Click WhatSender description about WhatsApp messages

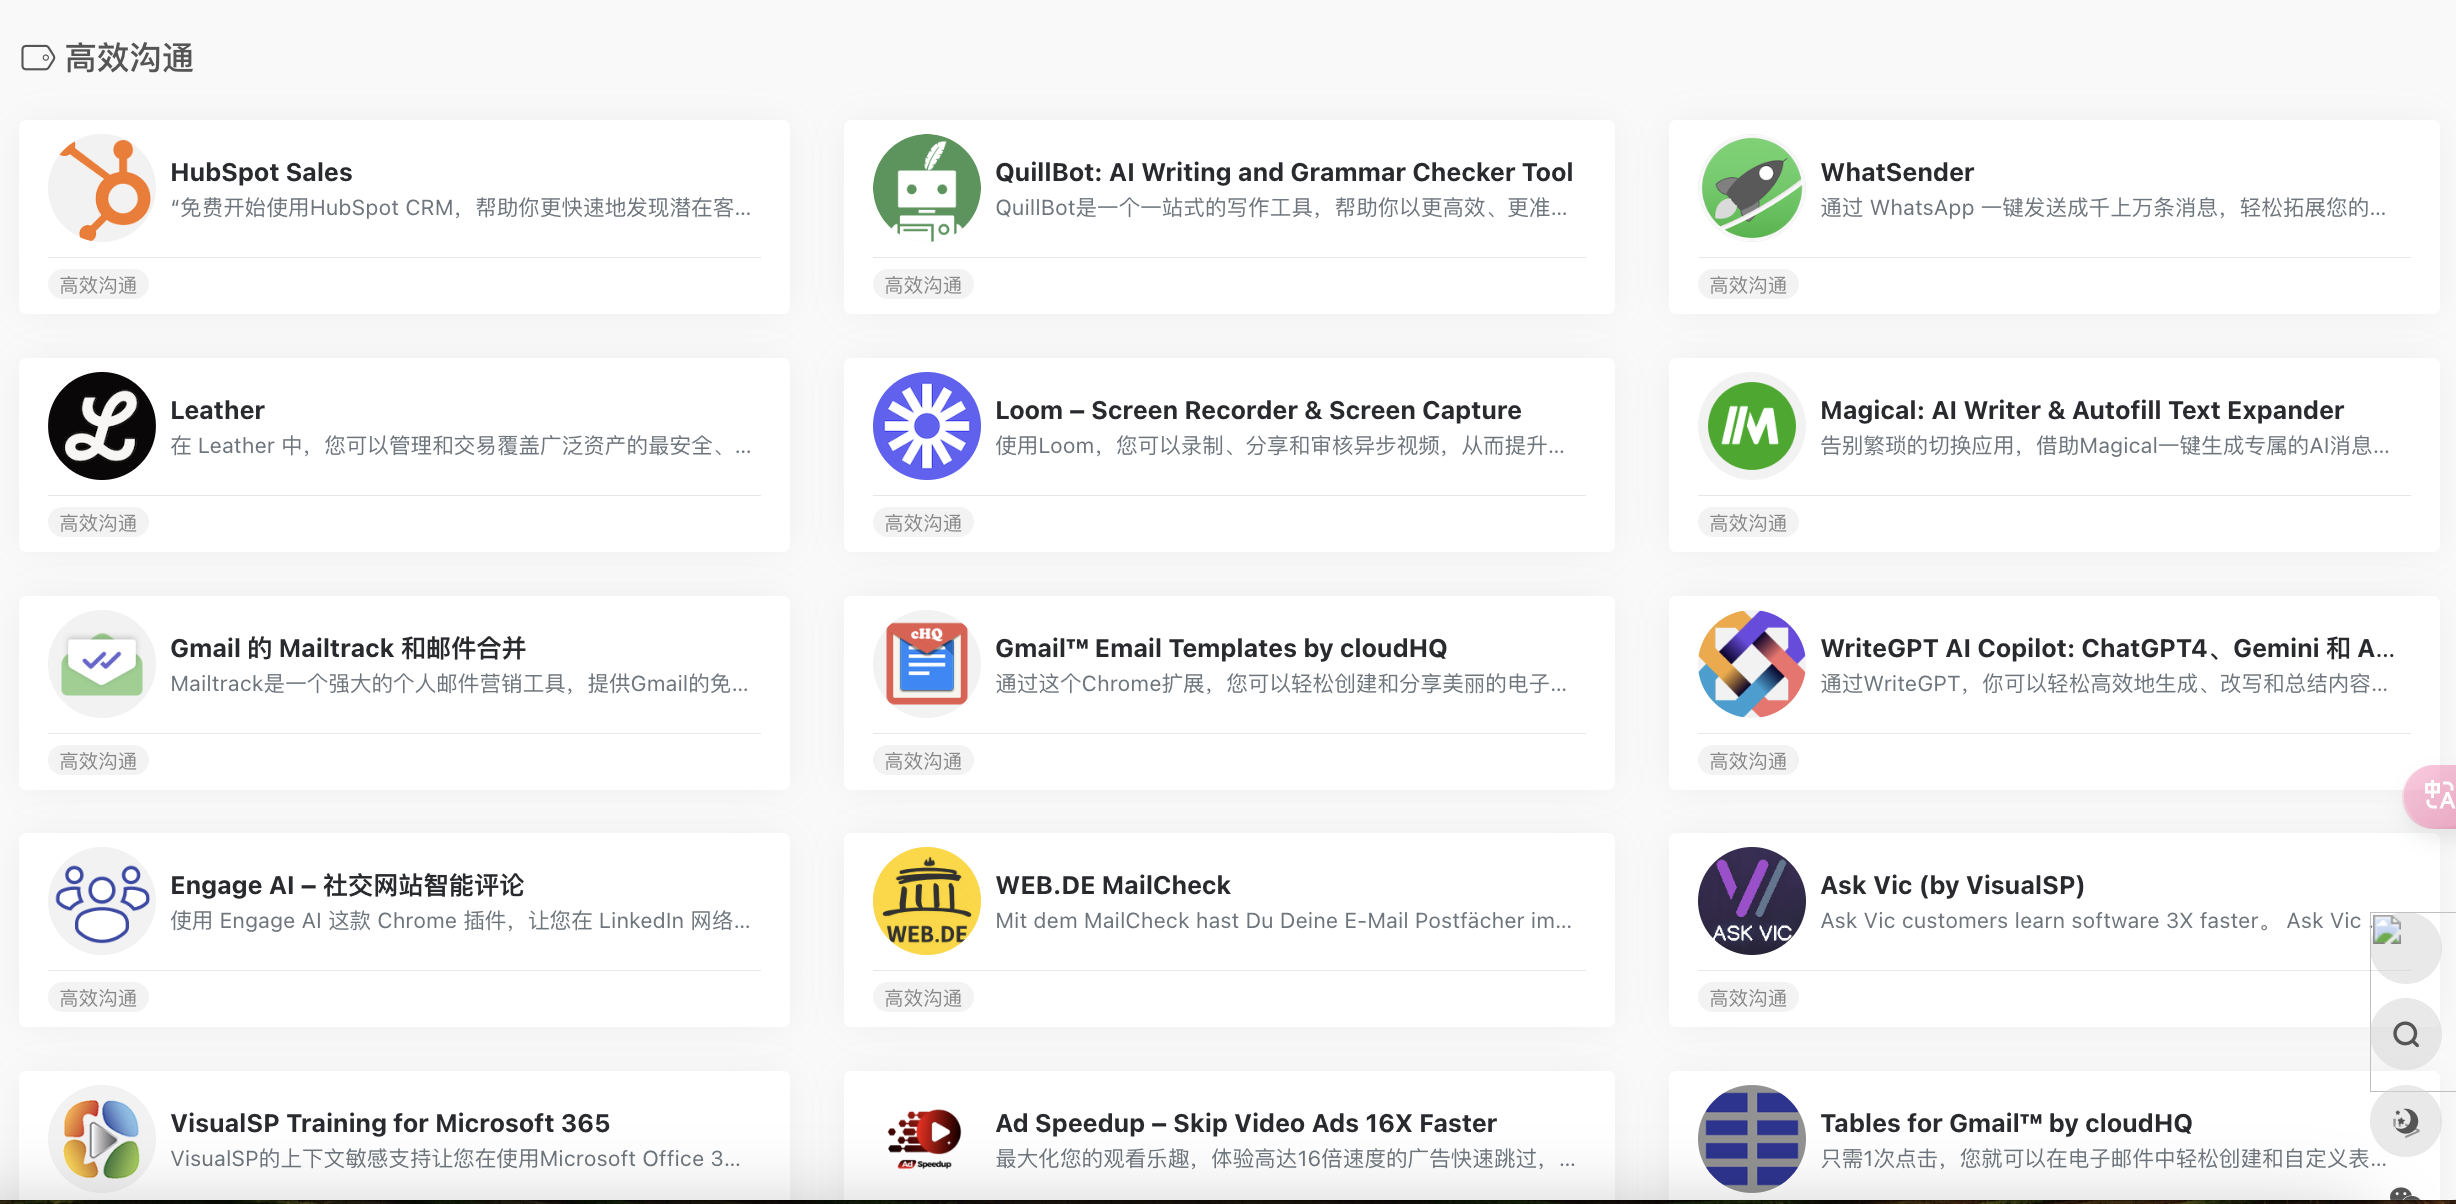[x=2103, y=207]
